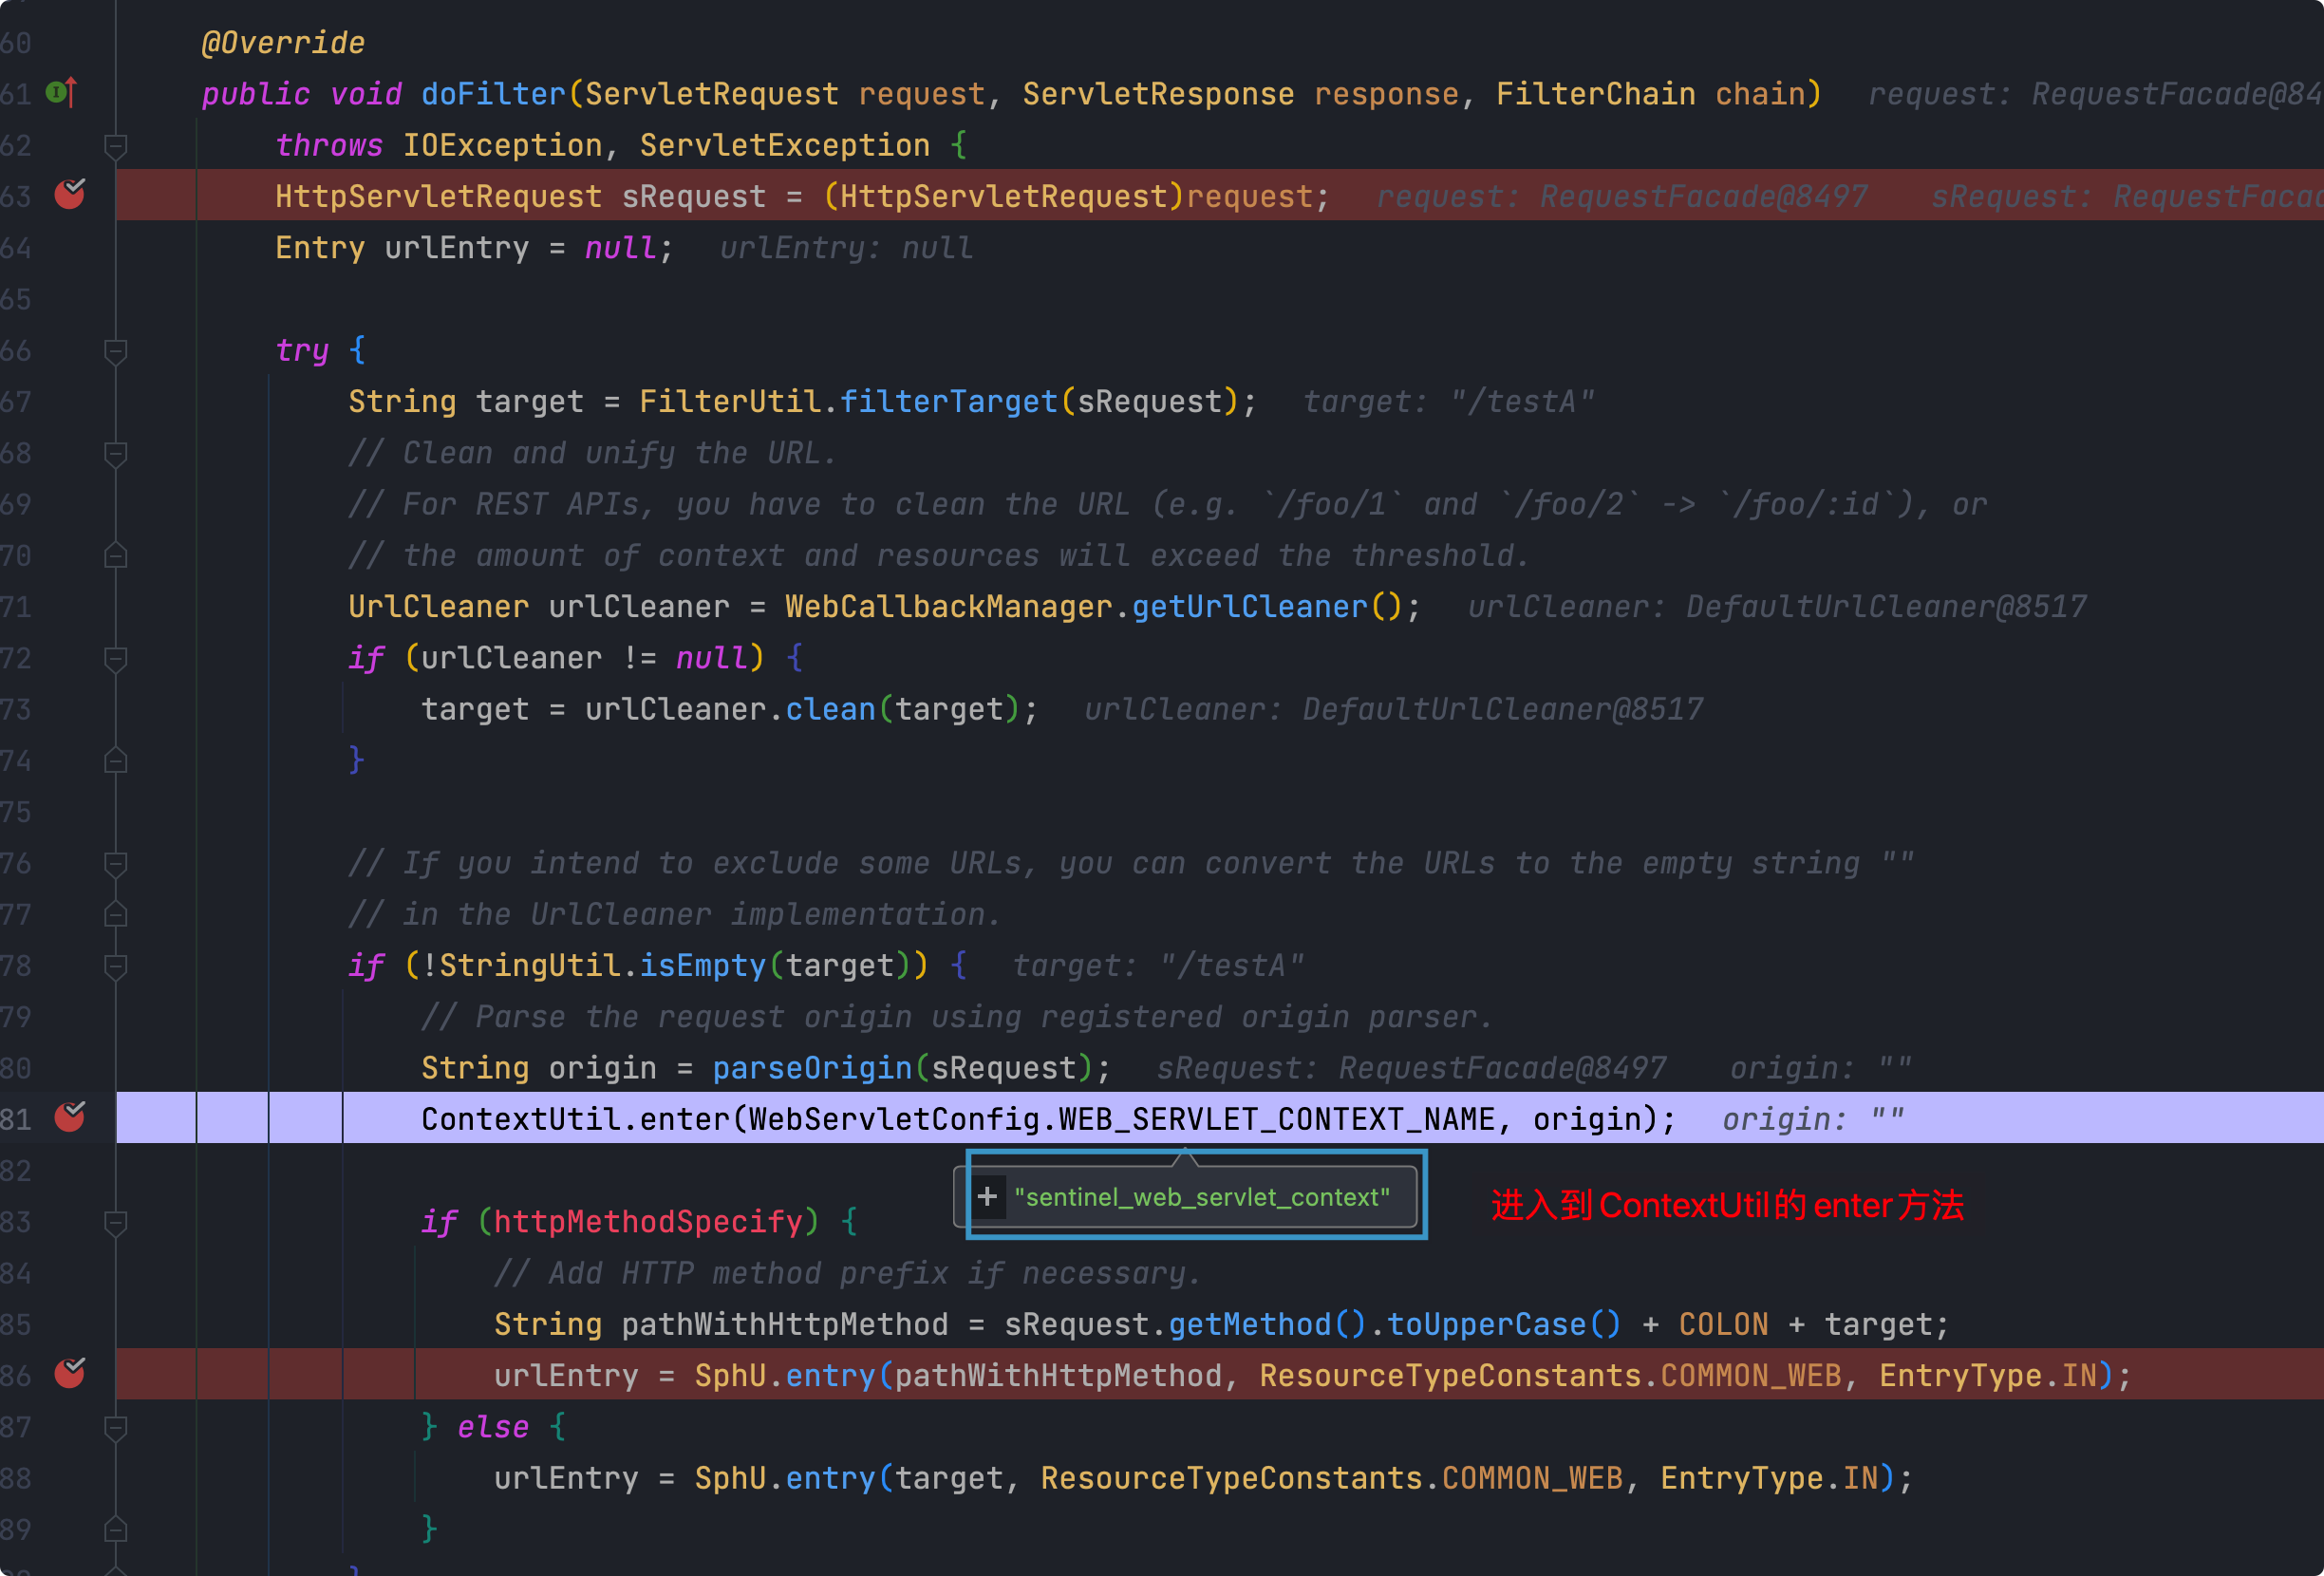The height and width of the screenshot is (1576, 2324).
Task: Collapse the method body fold at throws line
Action: coord(116,146)
